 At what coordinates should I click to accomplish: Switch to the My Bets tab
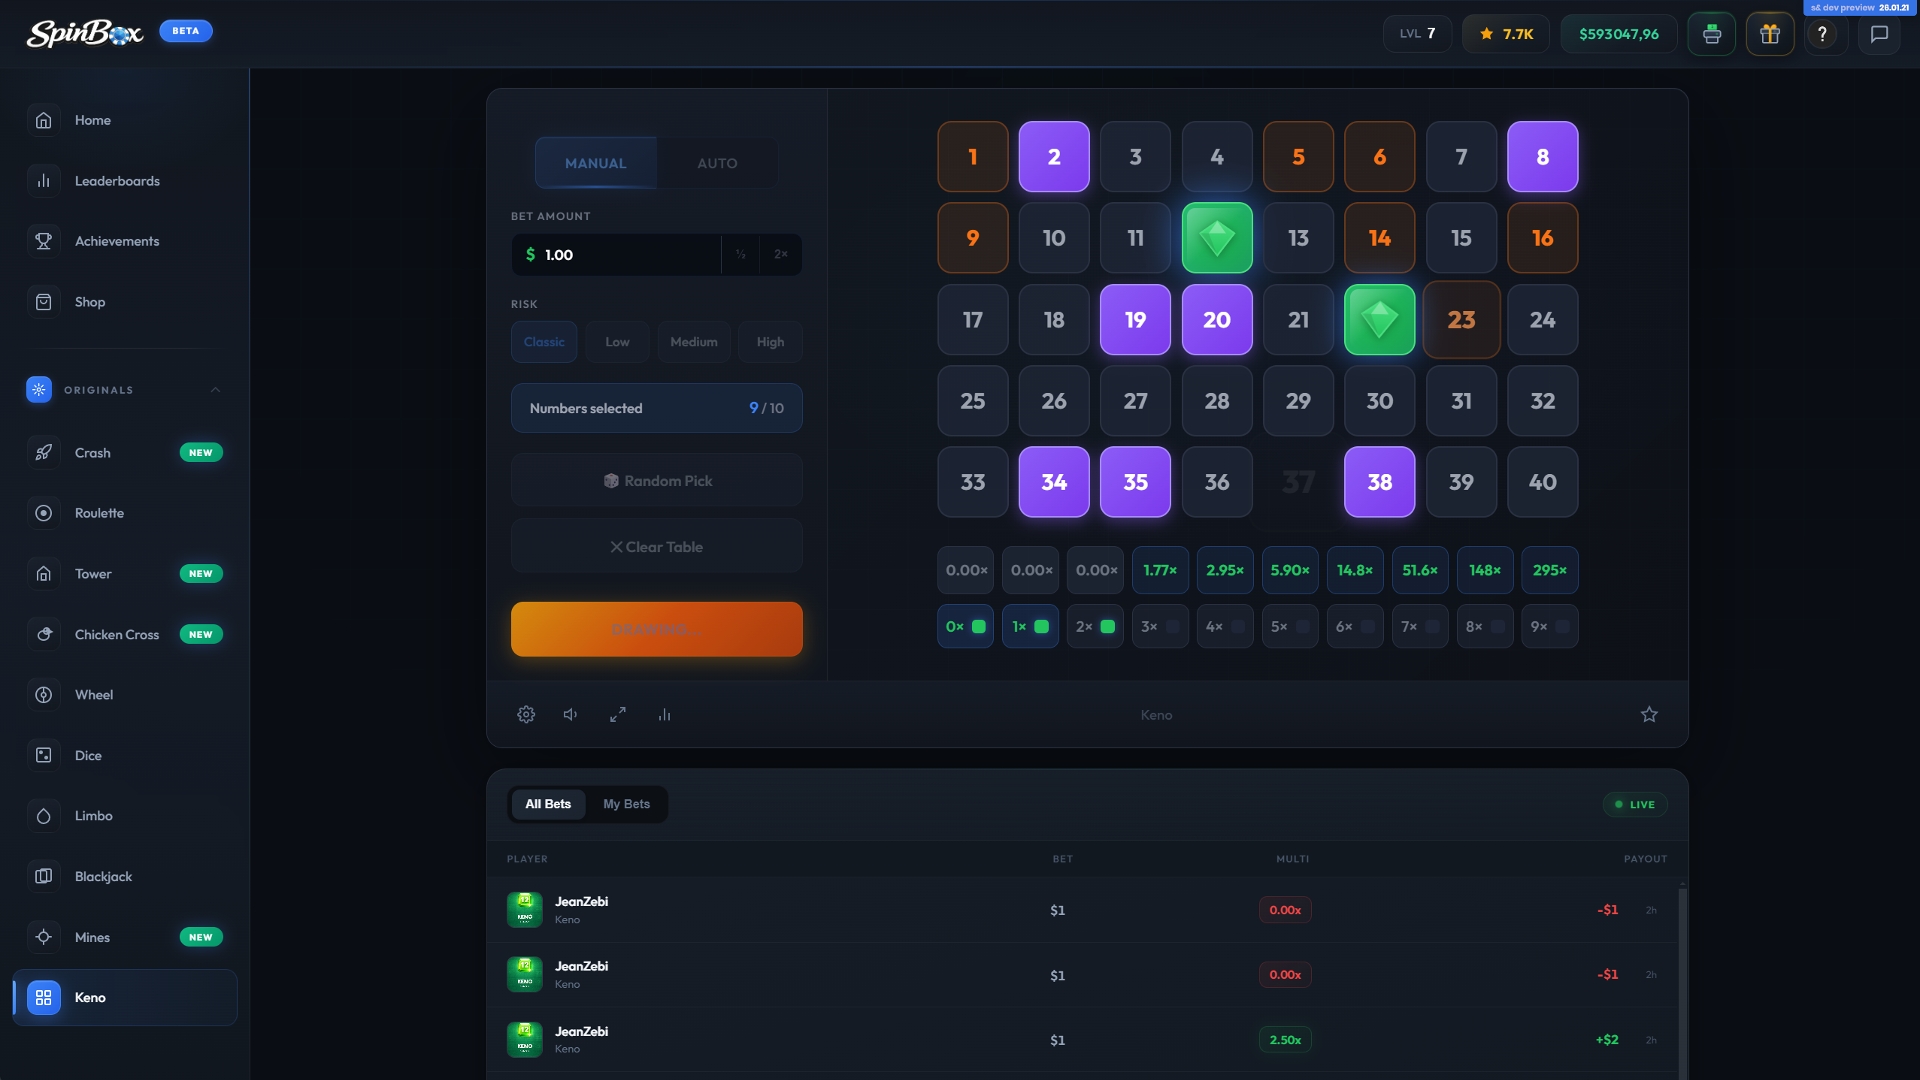point(626,804)
